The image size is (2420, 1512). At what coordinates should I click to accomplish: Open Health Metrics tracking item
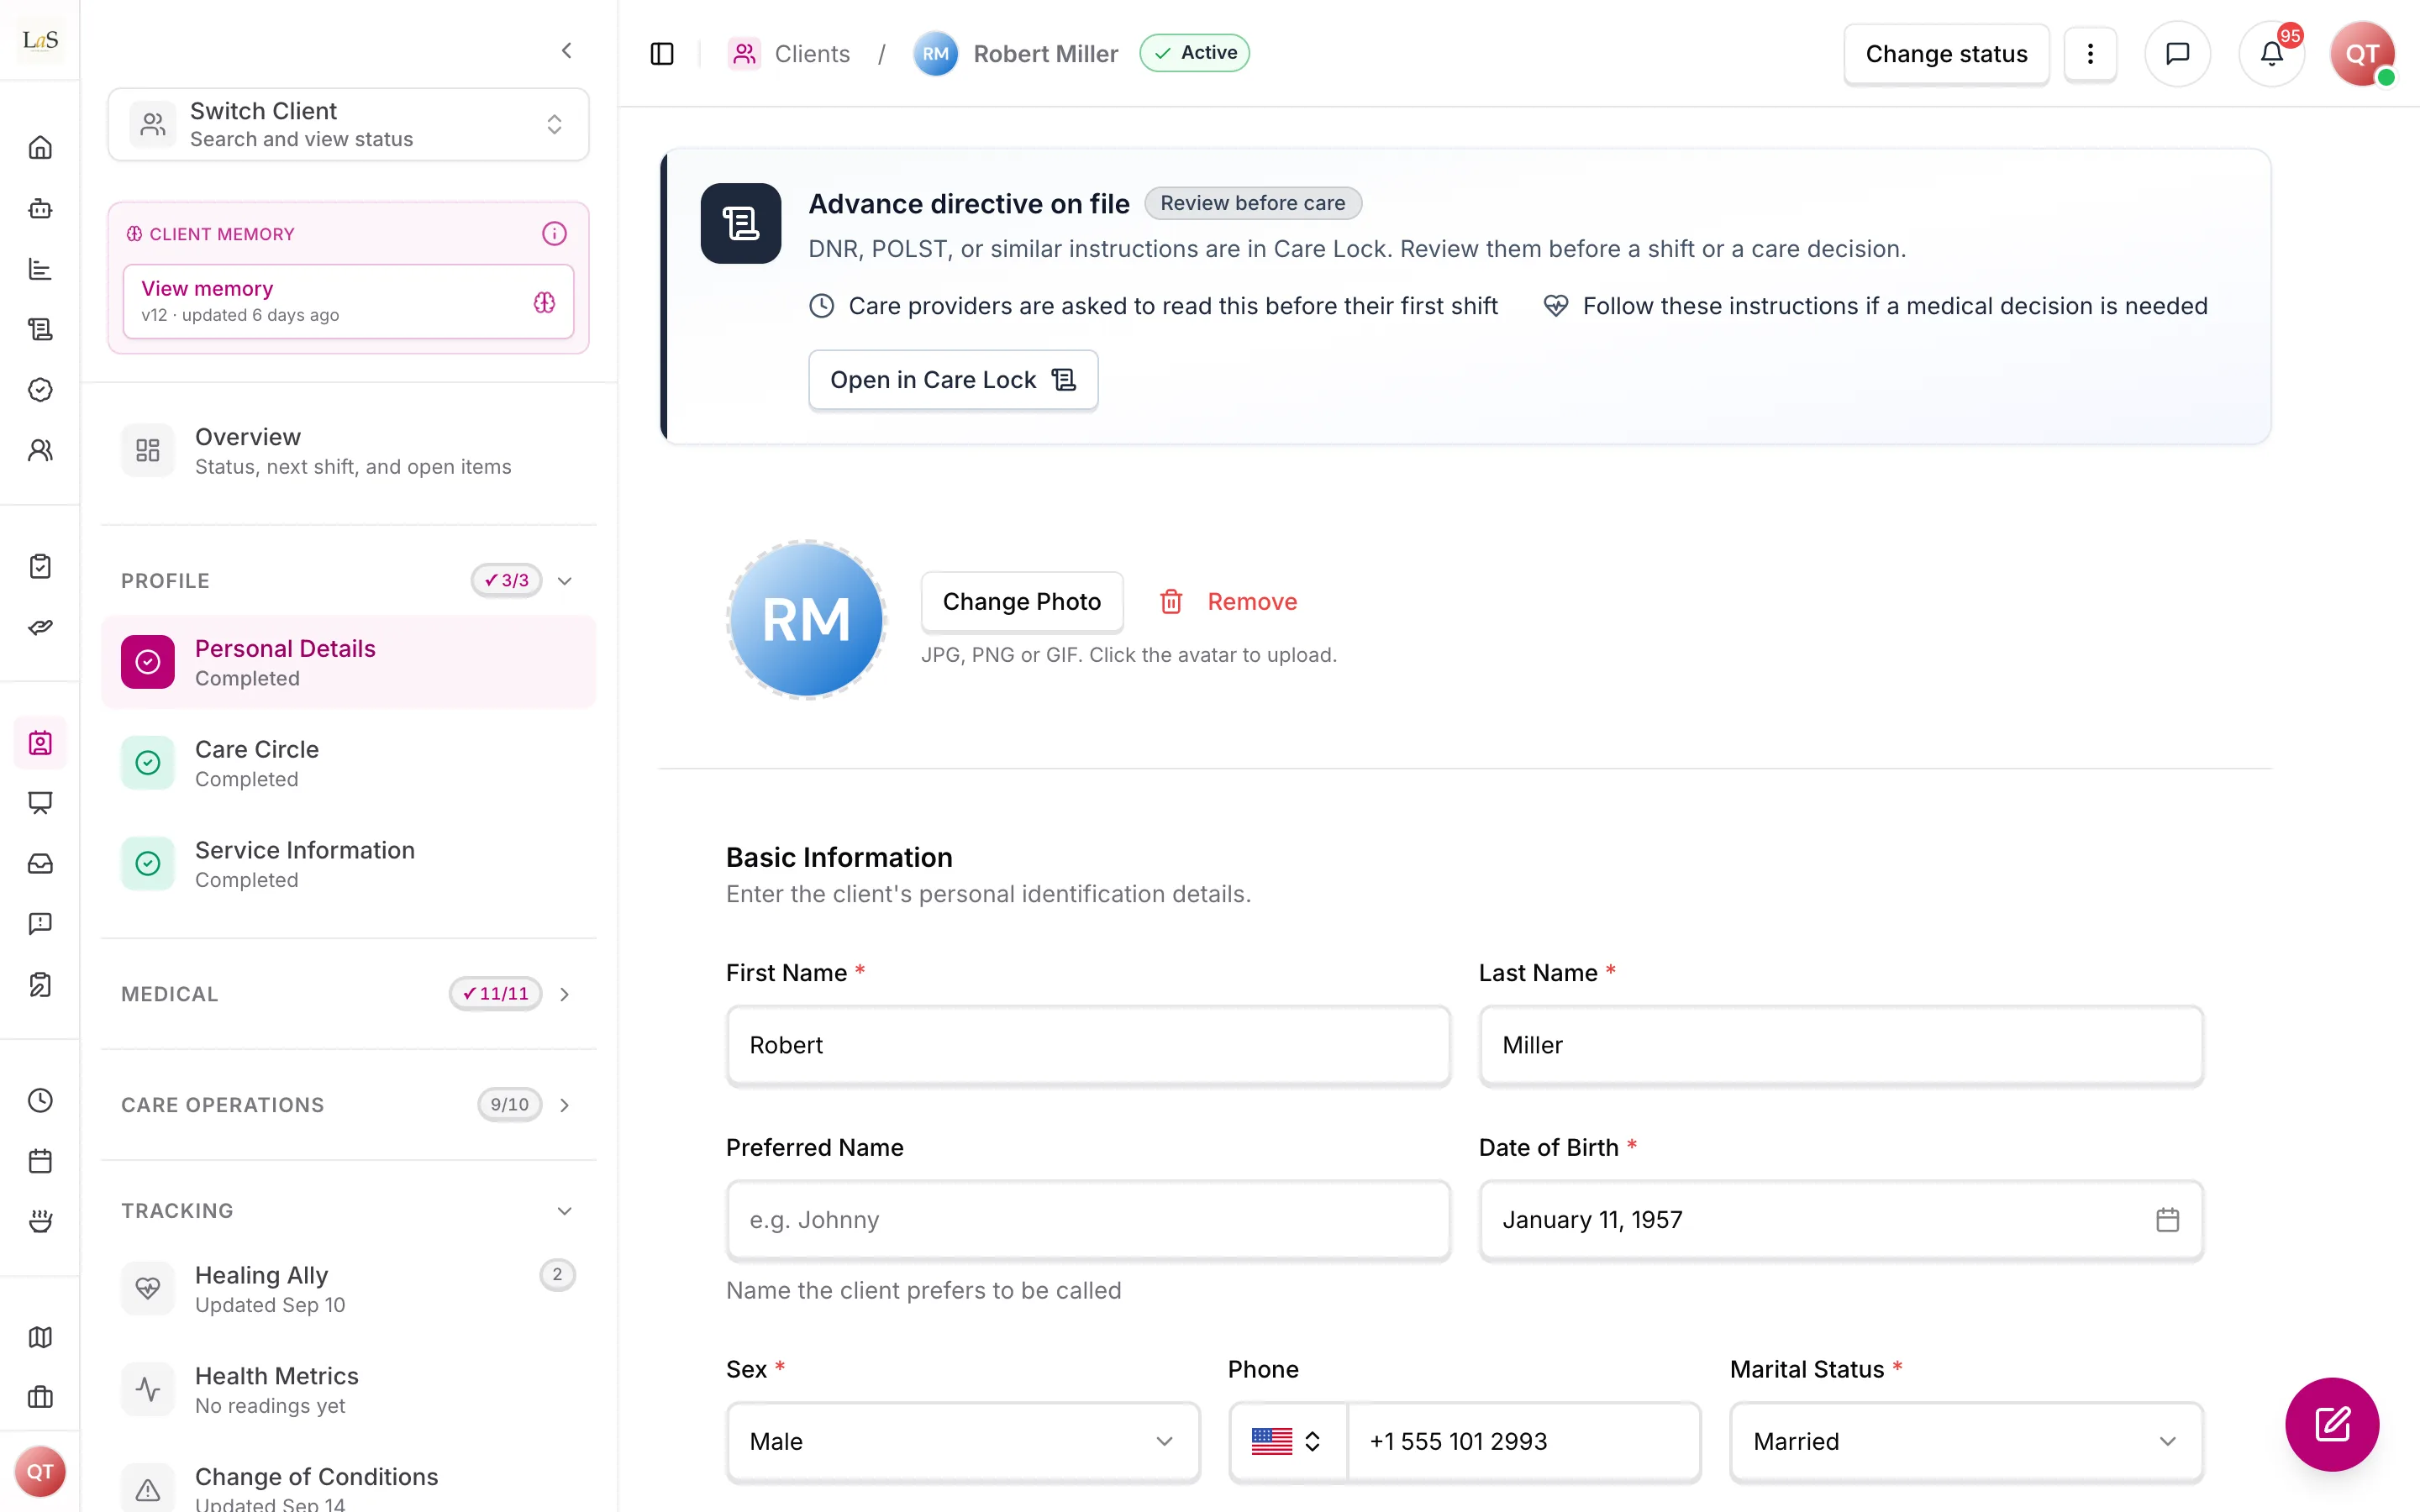coord(348,1390)
